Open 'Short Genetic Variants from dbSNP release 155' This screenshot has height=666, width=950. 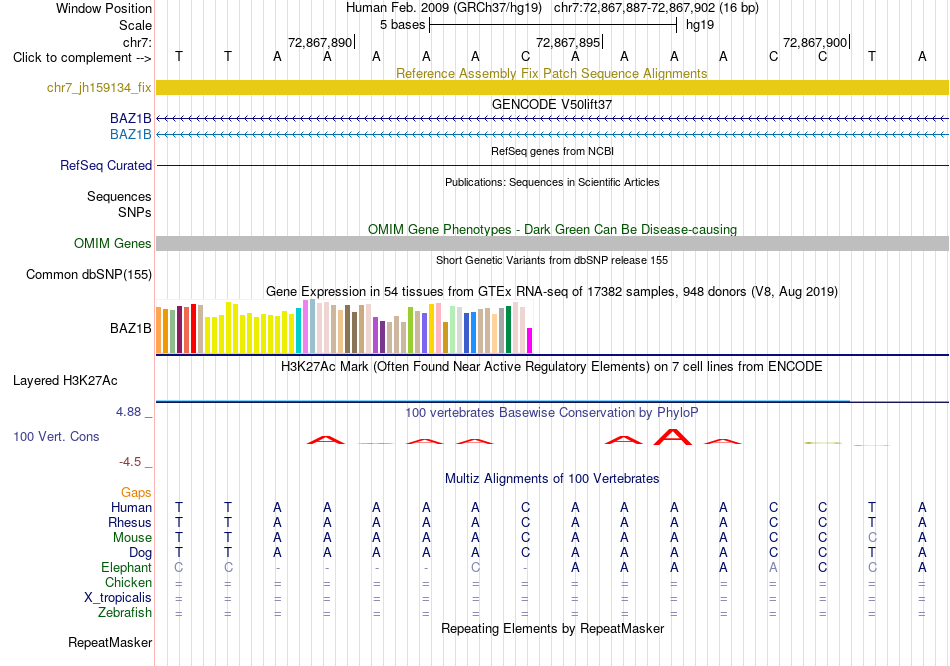click(x=552, y=260)
